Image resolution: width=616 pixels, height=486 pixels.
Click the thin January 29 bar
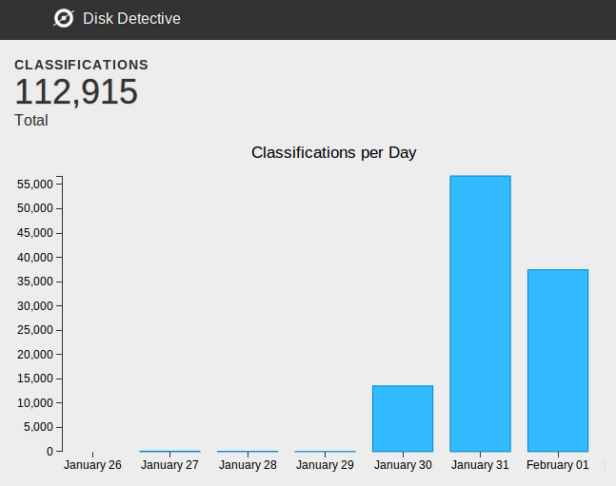(325, 451)
